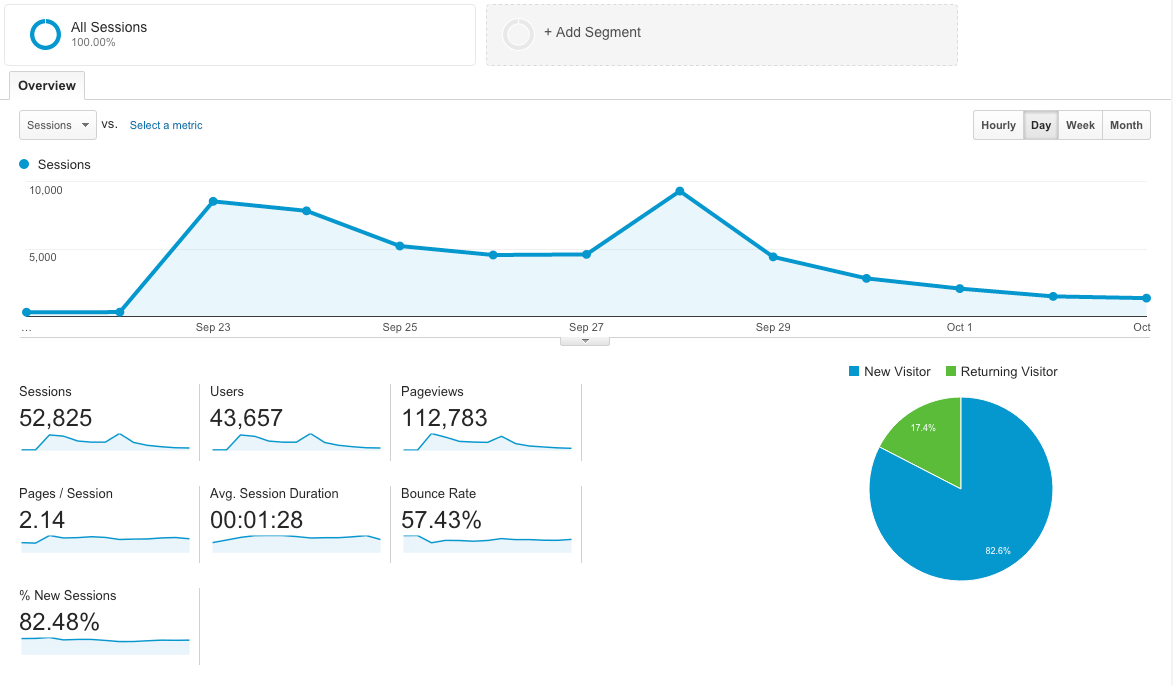Screen dimensions: 1173x685
Task: Click the All Sessions segment circle icon
Action: [x=44, y=34]
